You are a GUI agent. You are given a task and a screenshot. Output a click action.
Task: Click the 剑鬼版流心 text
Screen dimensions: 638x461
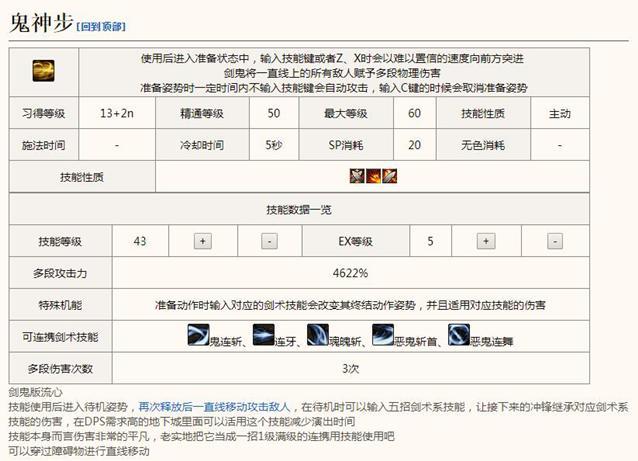(x=35, y=392)
